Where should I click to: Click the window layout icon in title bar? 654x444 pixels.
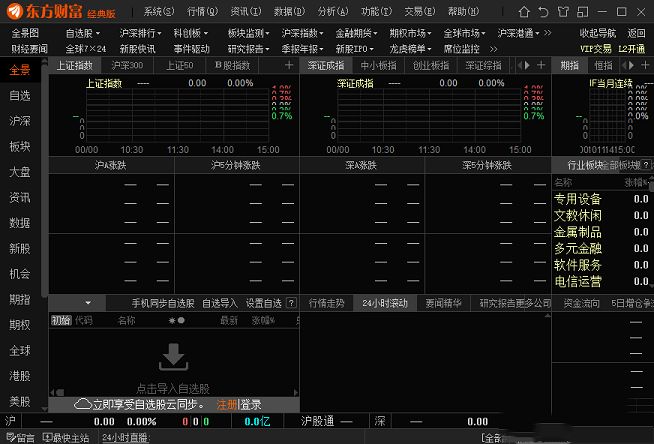tap(582, 12)
